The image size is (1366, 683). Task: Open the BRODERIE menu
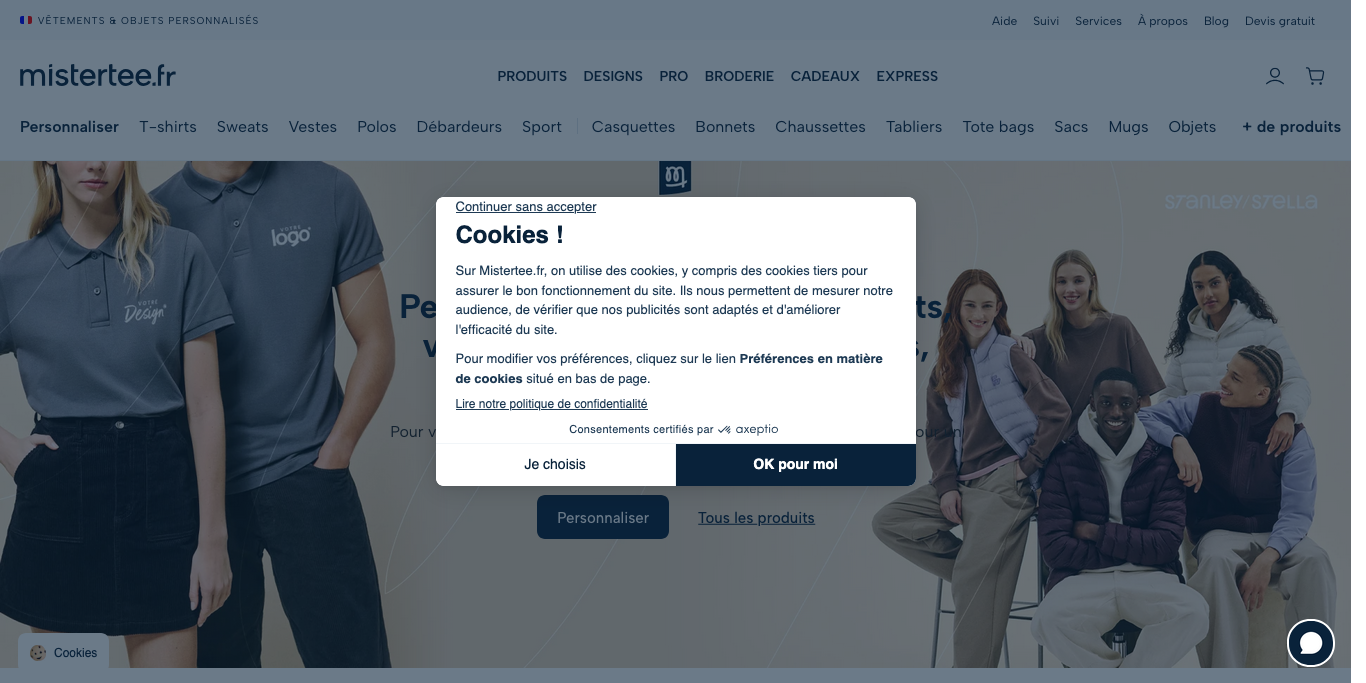click(739, 76)
